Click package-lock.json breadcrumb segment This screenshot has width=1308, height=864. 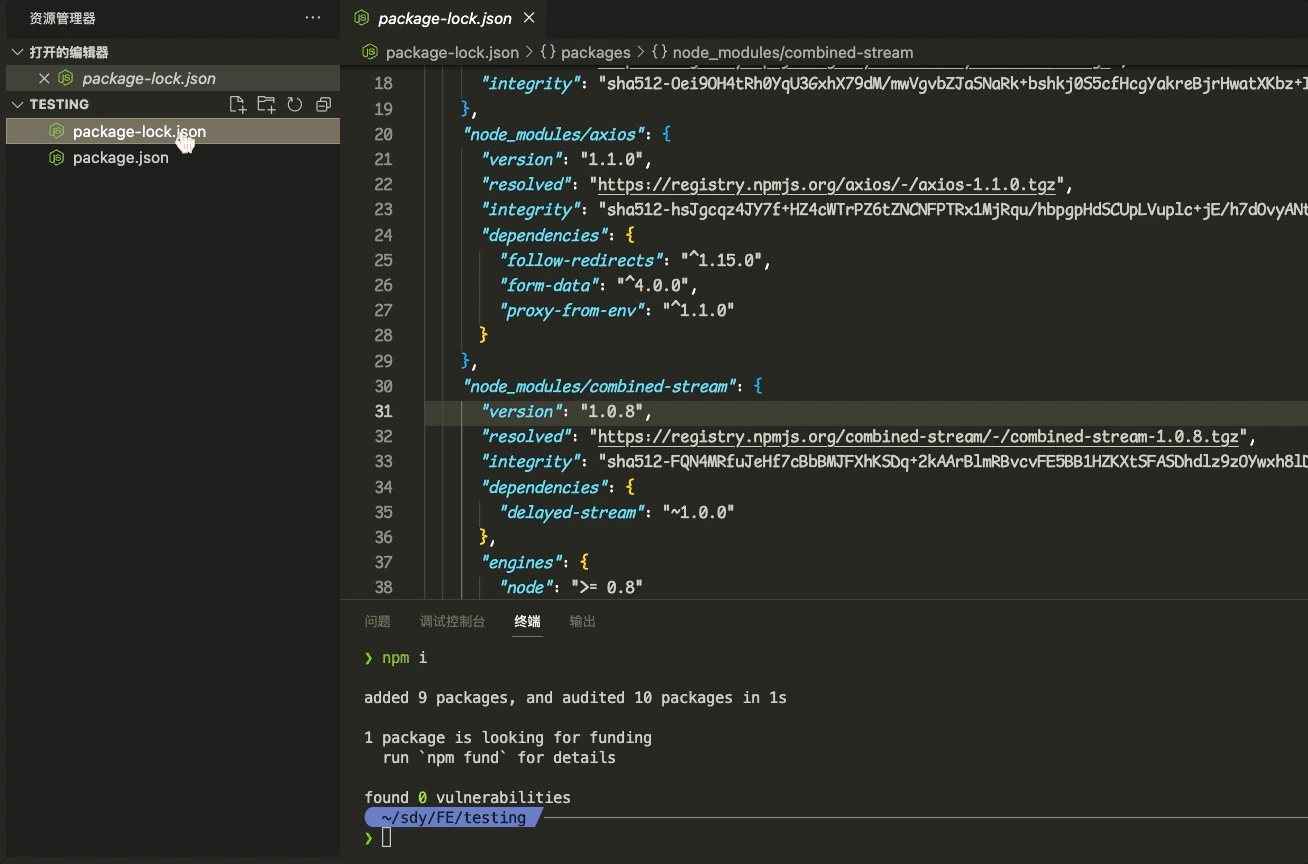[452, 52]
